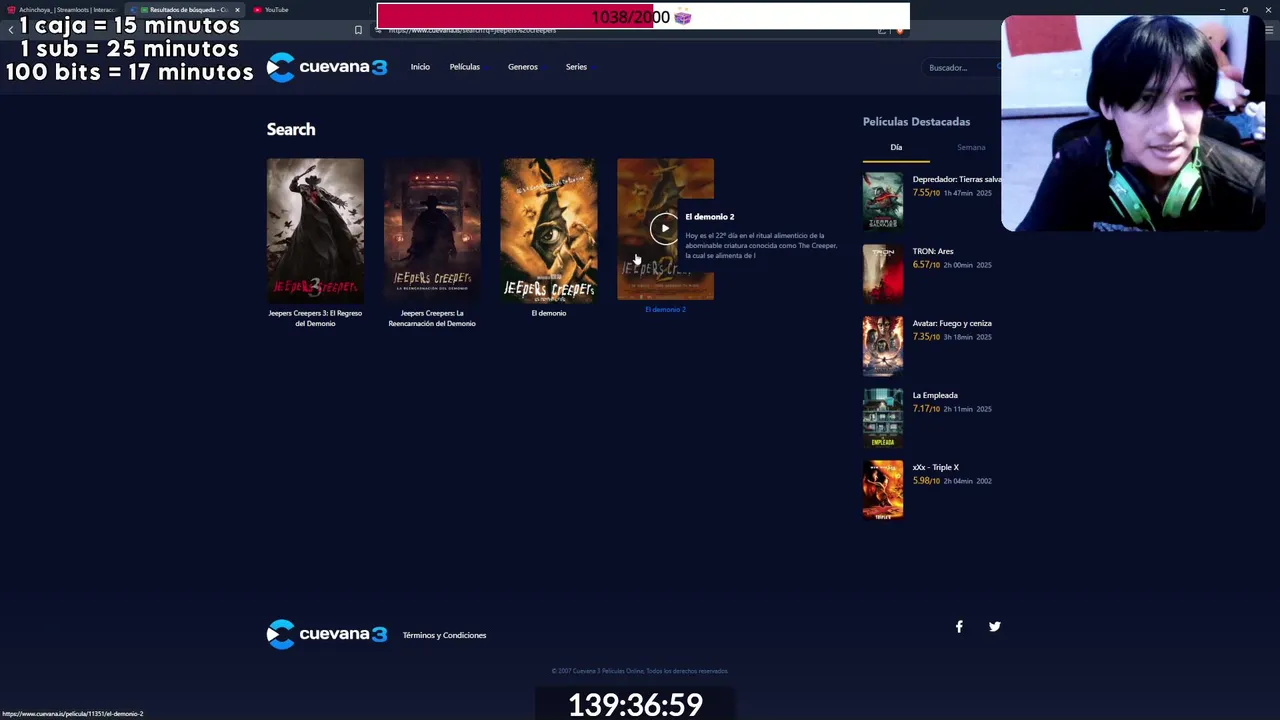Click the Facebook icon in footer
The image size is (1280, 720).
(959, 627)
